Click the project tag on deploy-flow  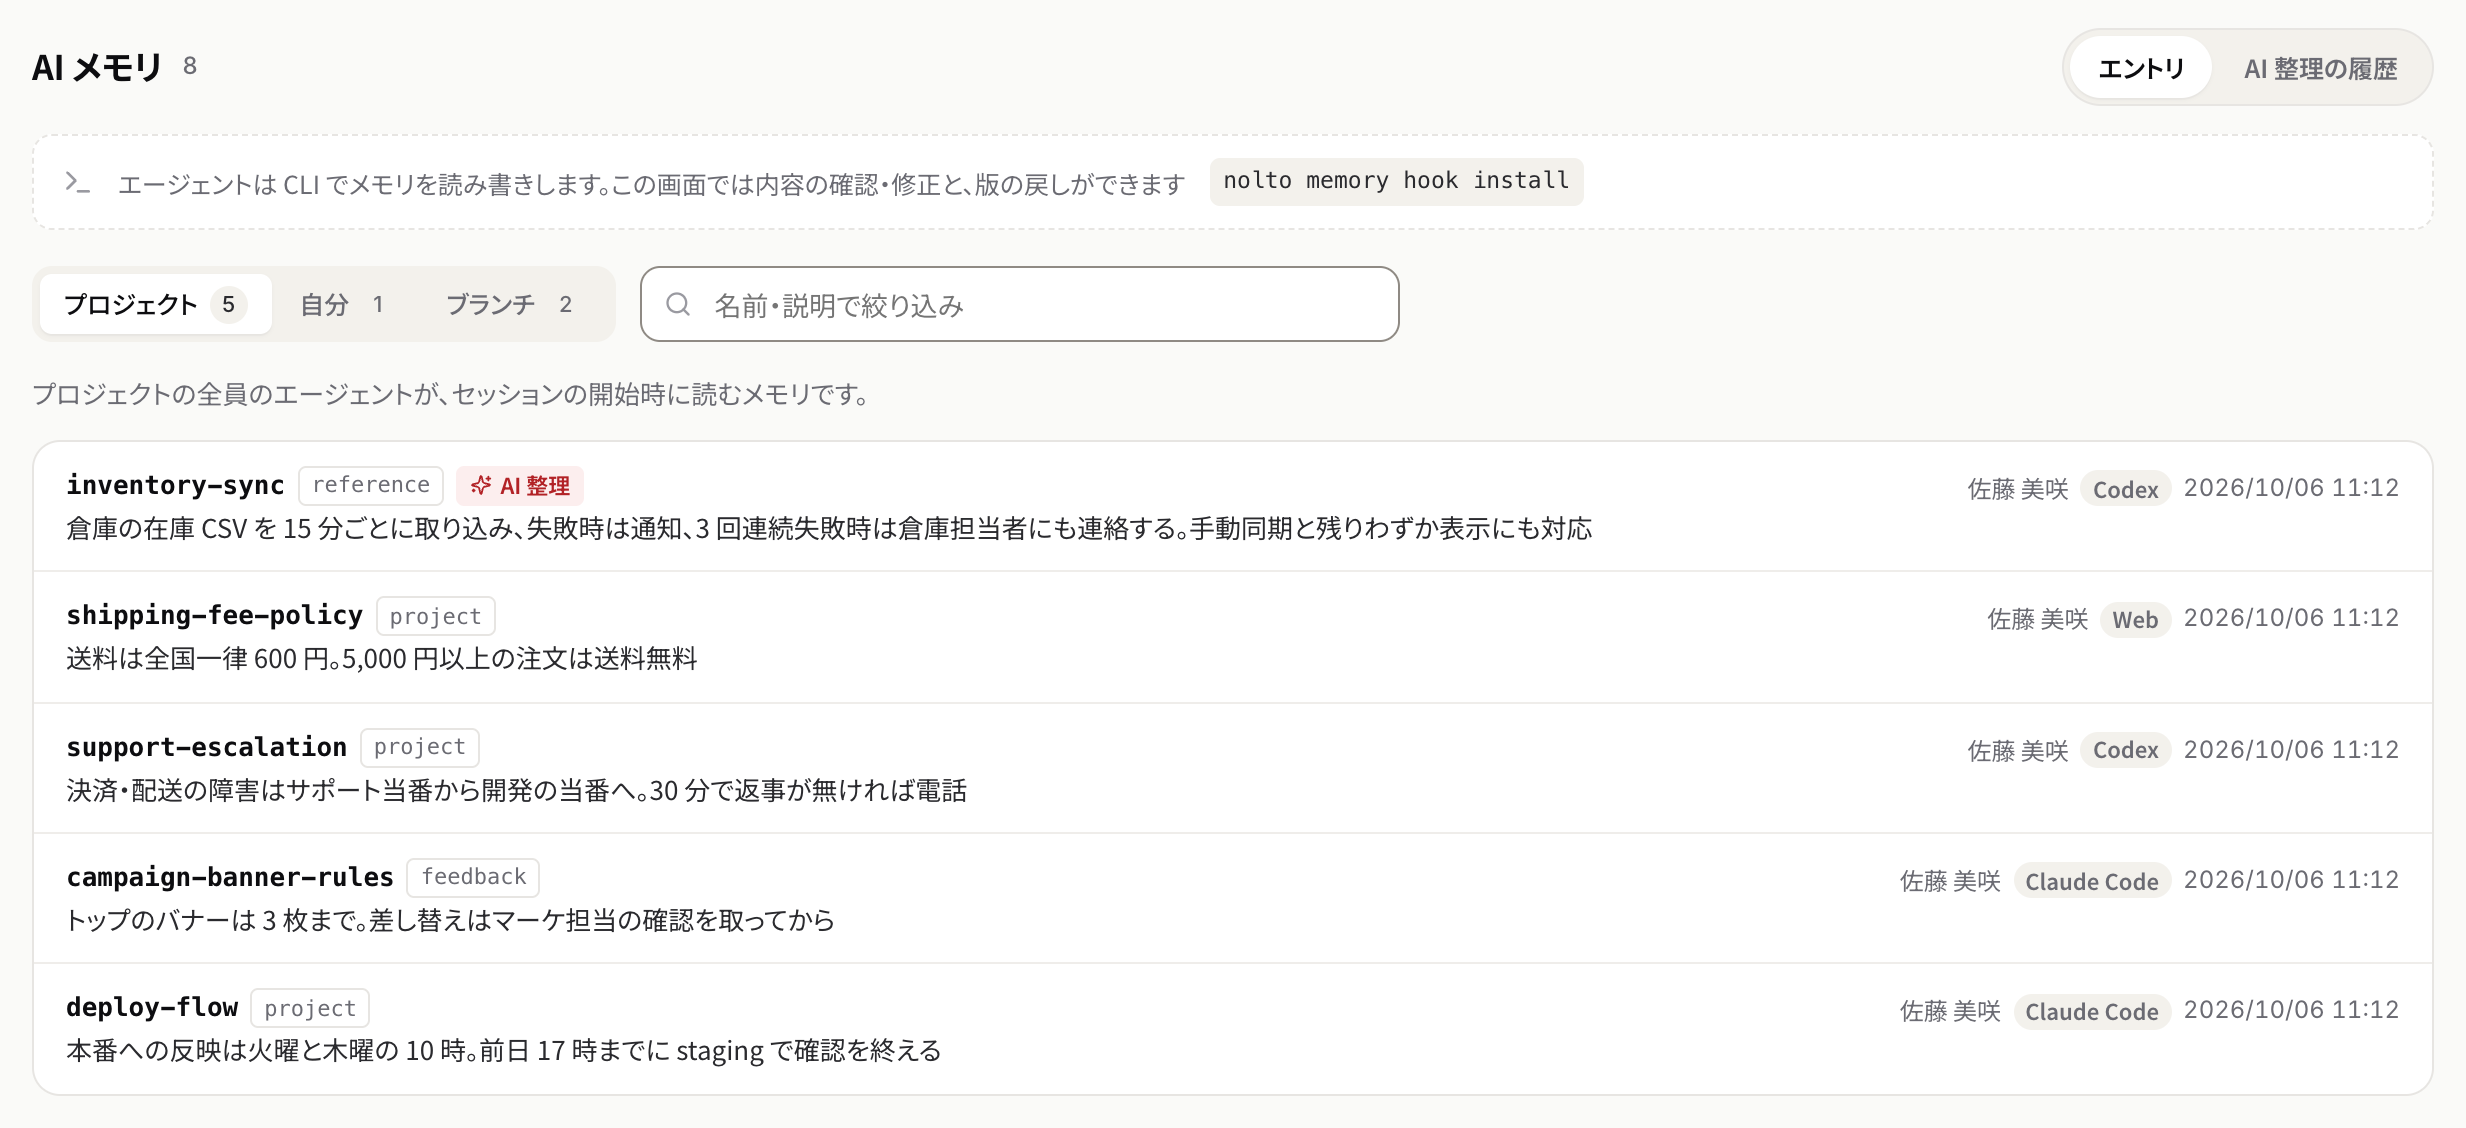(310, 1008)
